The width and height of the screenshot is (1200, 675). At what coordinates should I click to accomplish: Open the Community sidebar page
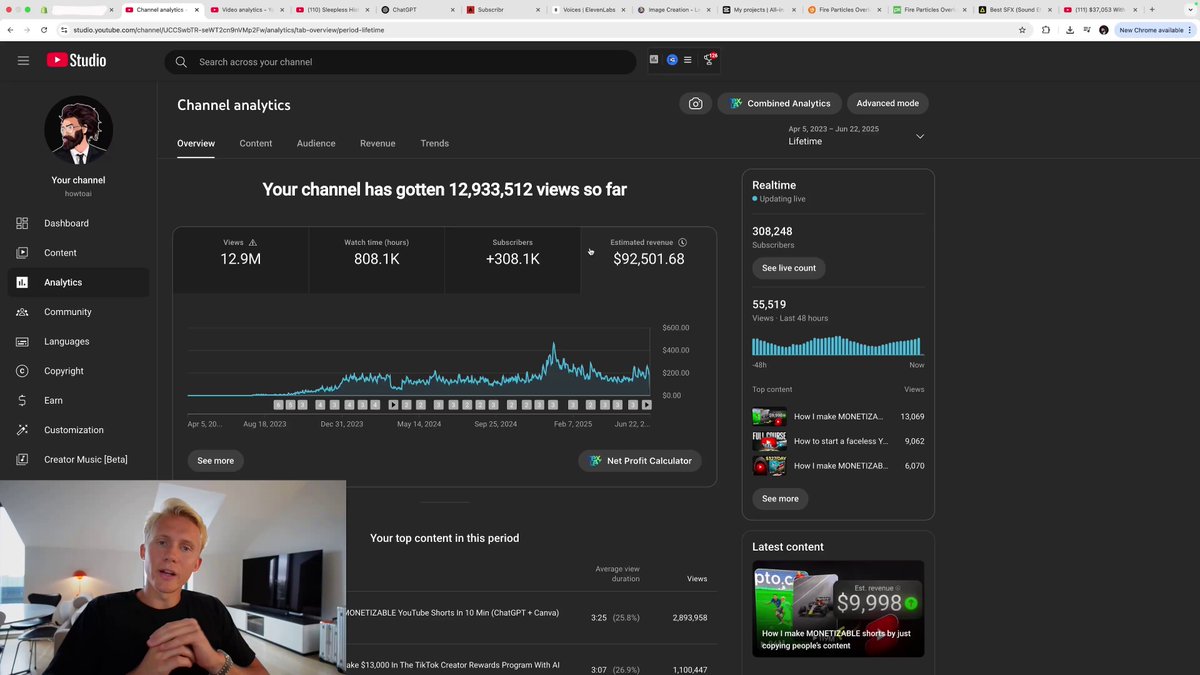coord(78,312)
